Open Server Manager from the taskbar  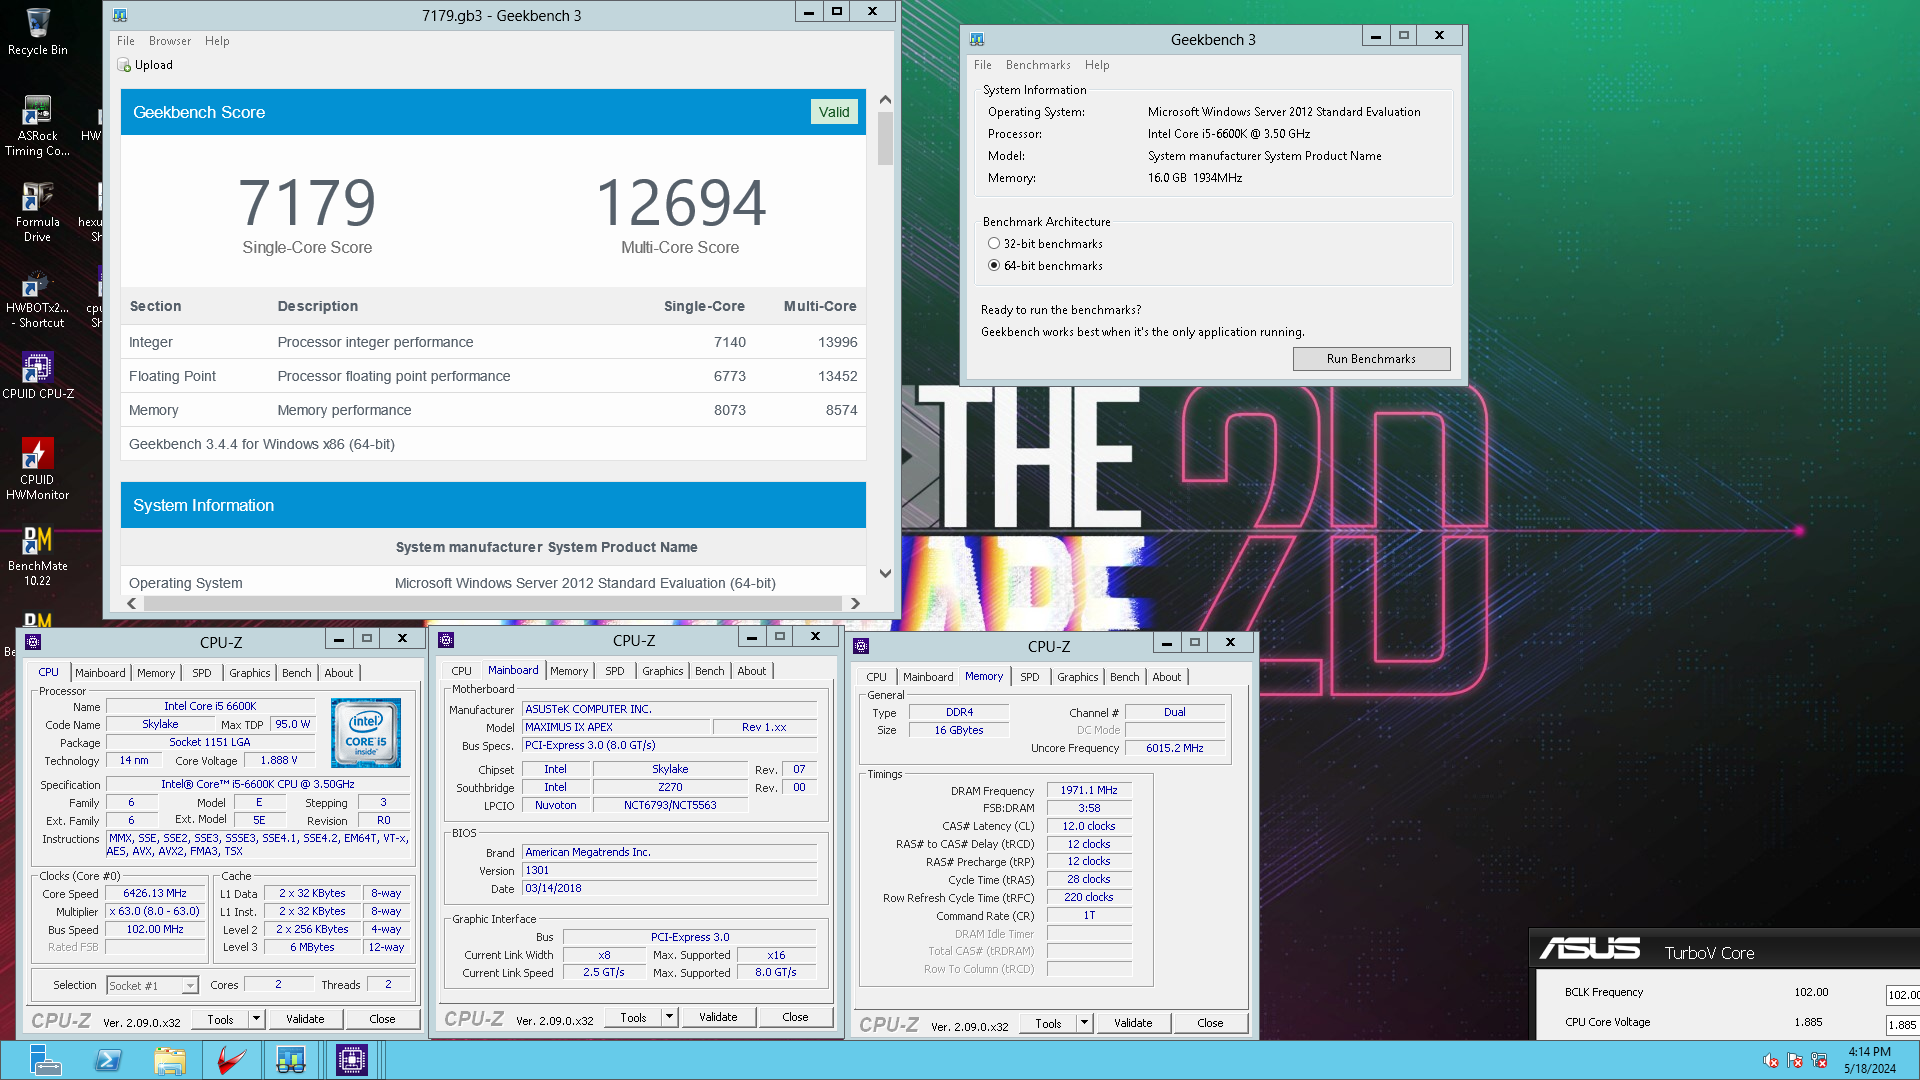[45, 1060]
